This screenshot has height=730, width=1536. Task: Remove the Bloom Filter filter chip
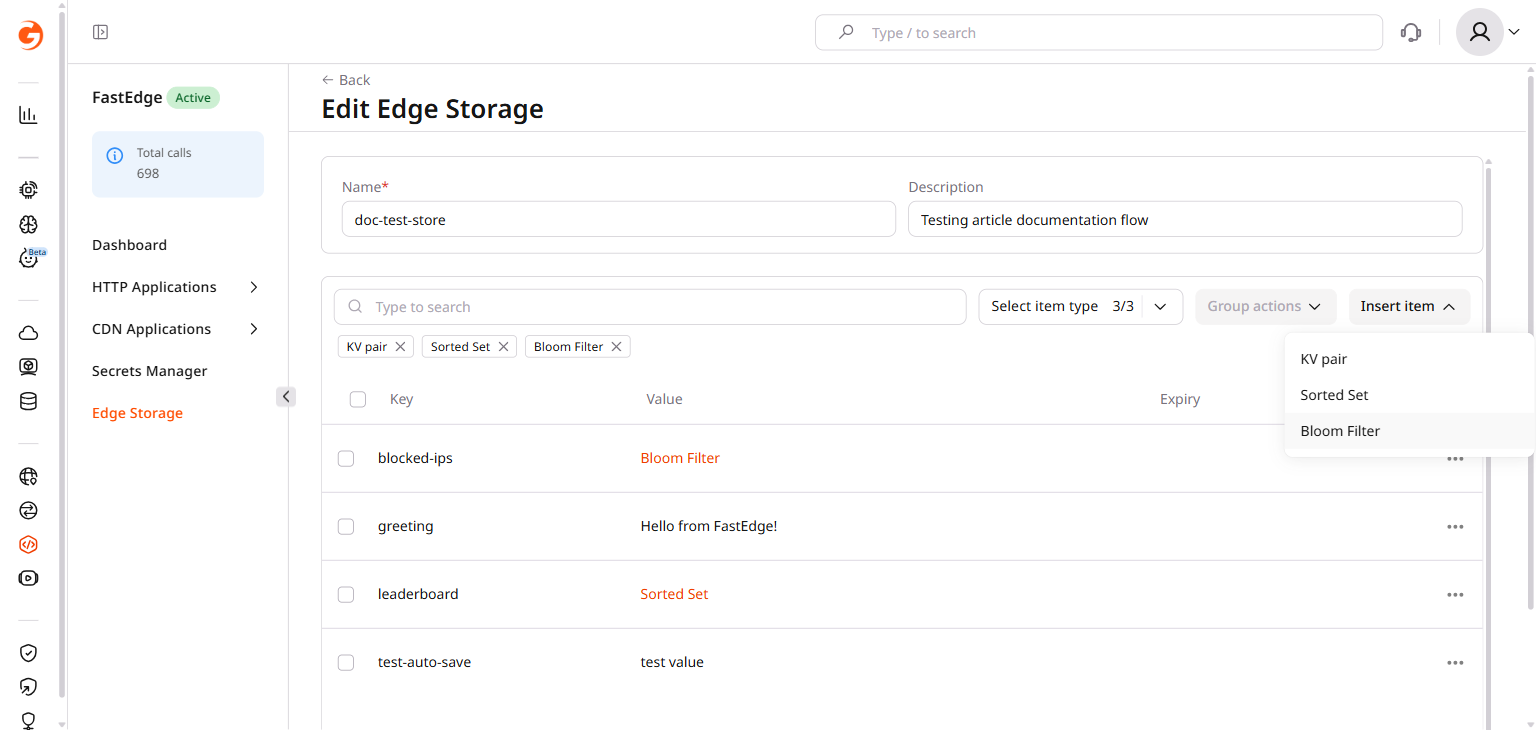(617, 346)
